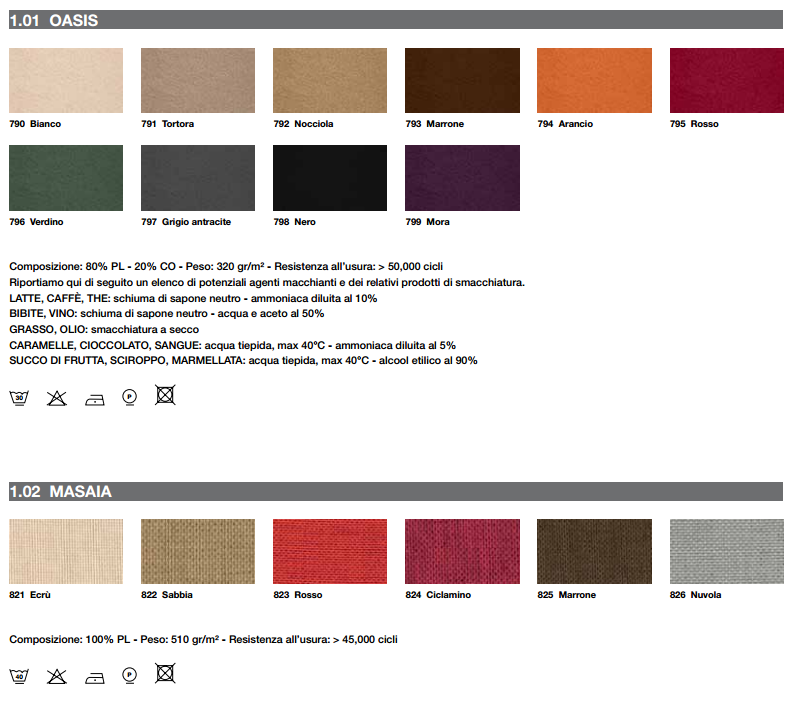The image size is (799, 708).
Task: Click the Oasis 30° wash care icon
Action: [x=19, y=398]
